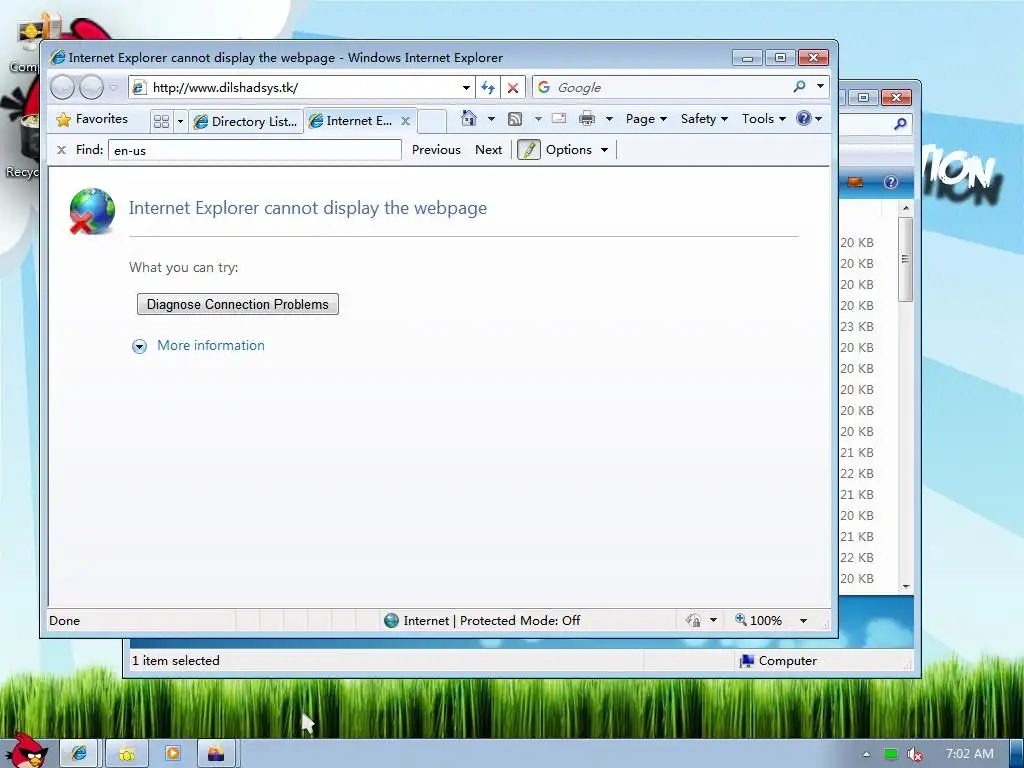Screen dimensions: 1024x768
Task: Click the Angry Birds Start button
Action: point(27,751)
